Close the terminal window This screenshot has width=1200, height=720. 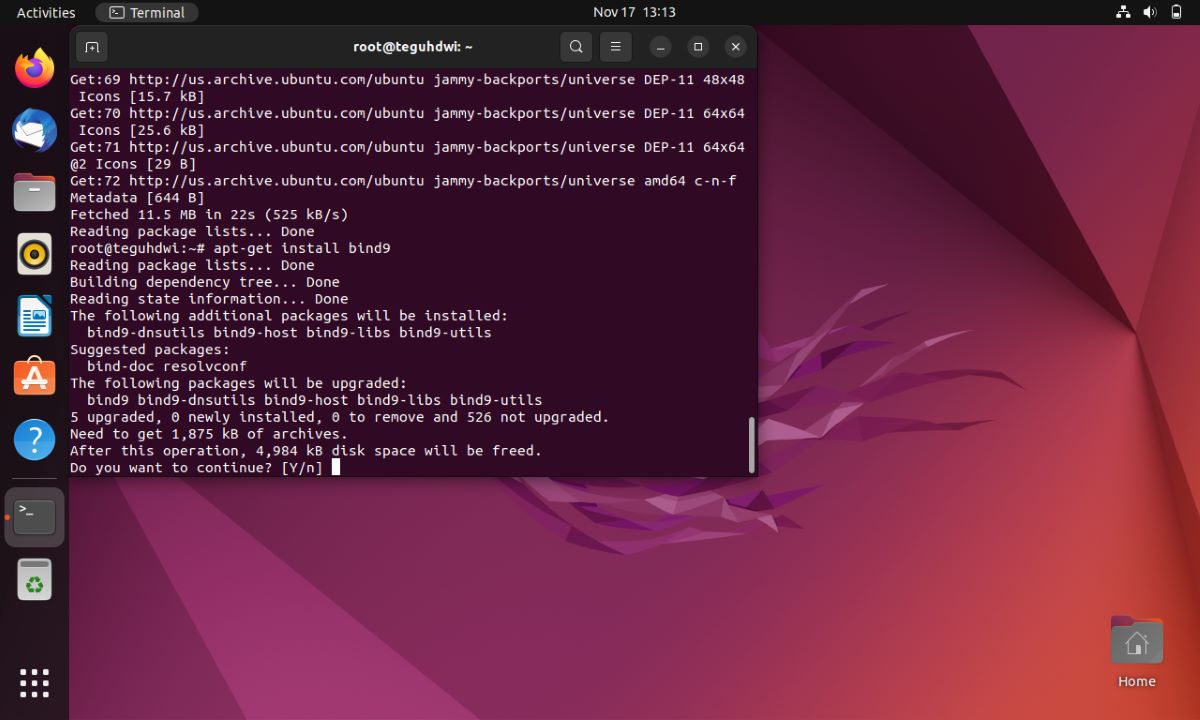tap(736, 46)
